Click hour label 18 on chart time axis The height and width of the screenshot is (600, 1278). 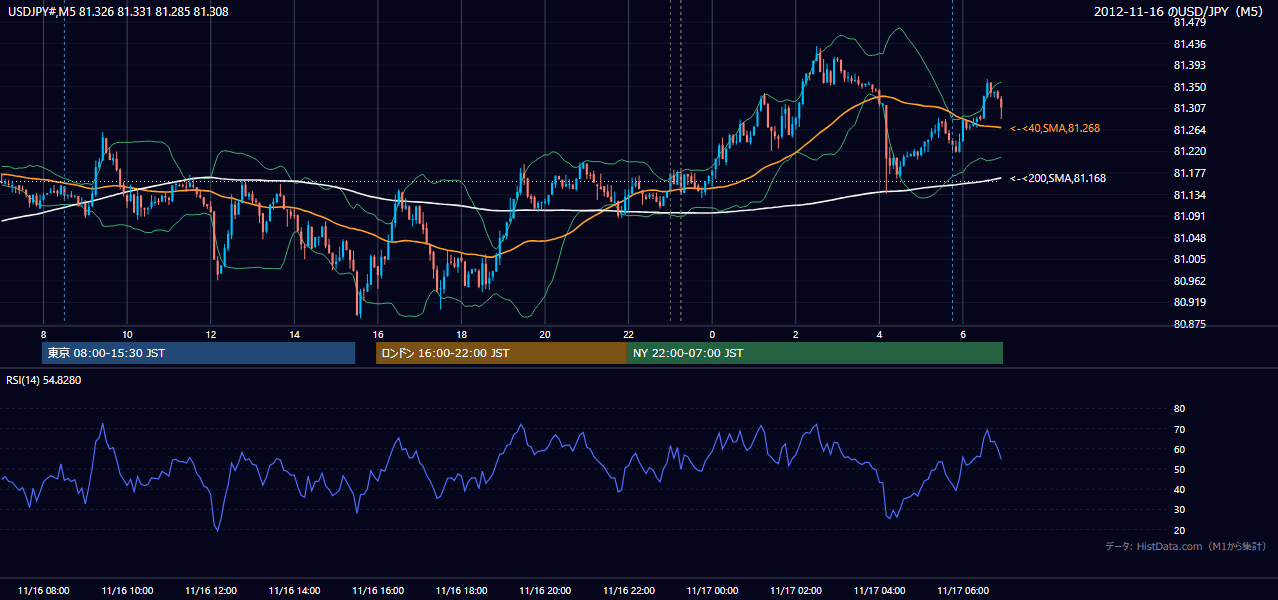pyautogui.click(x=461, y=334)
